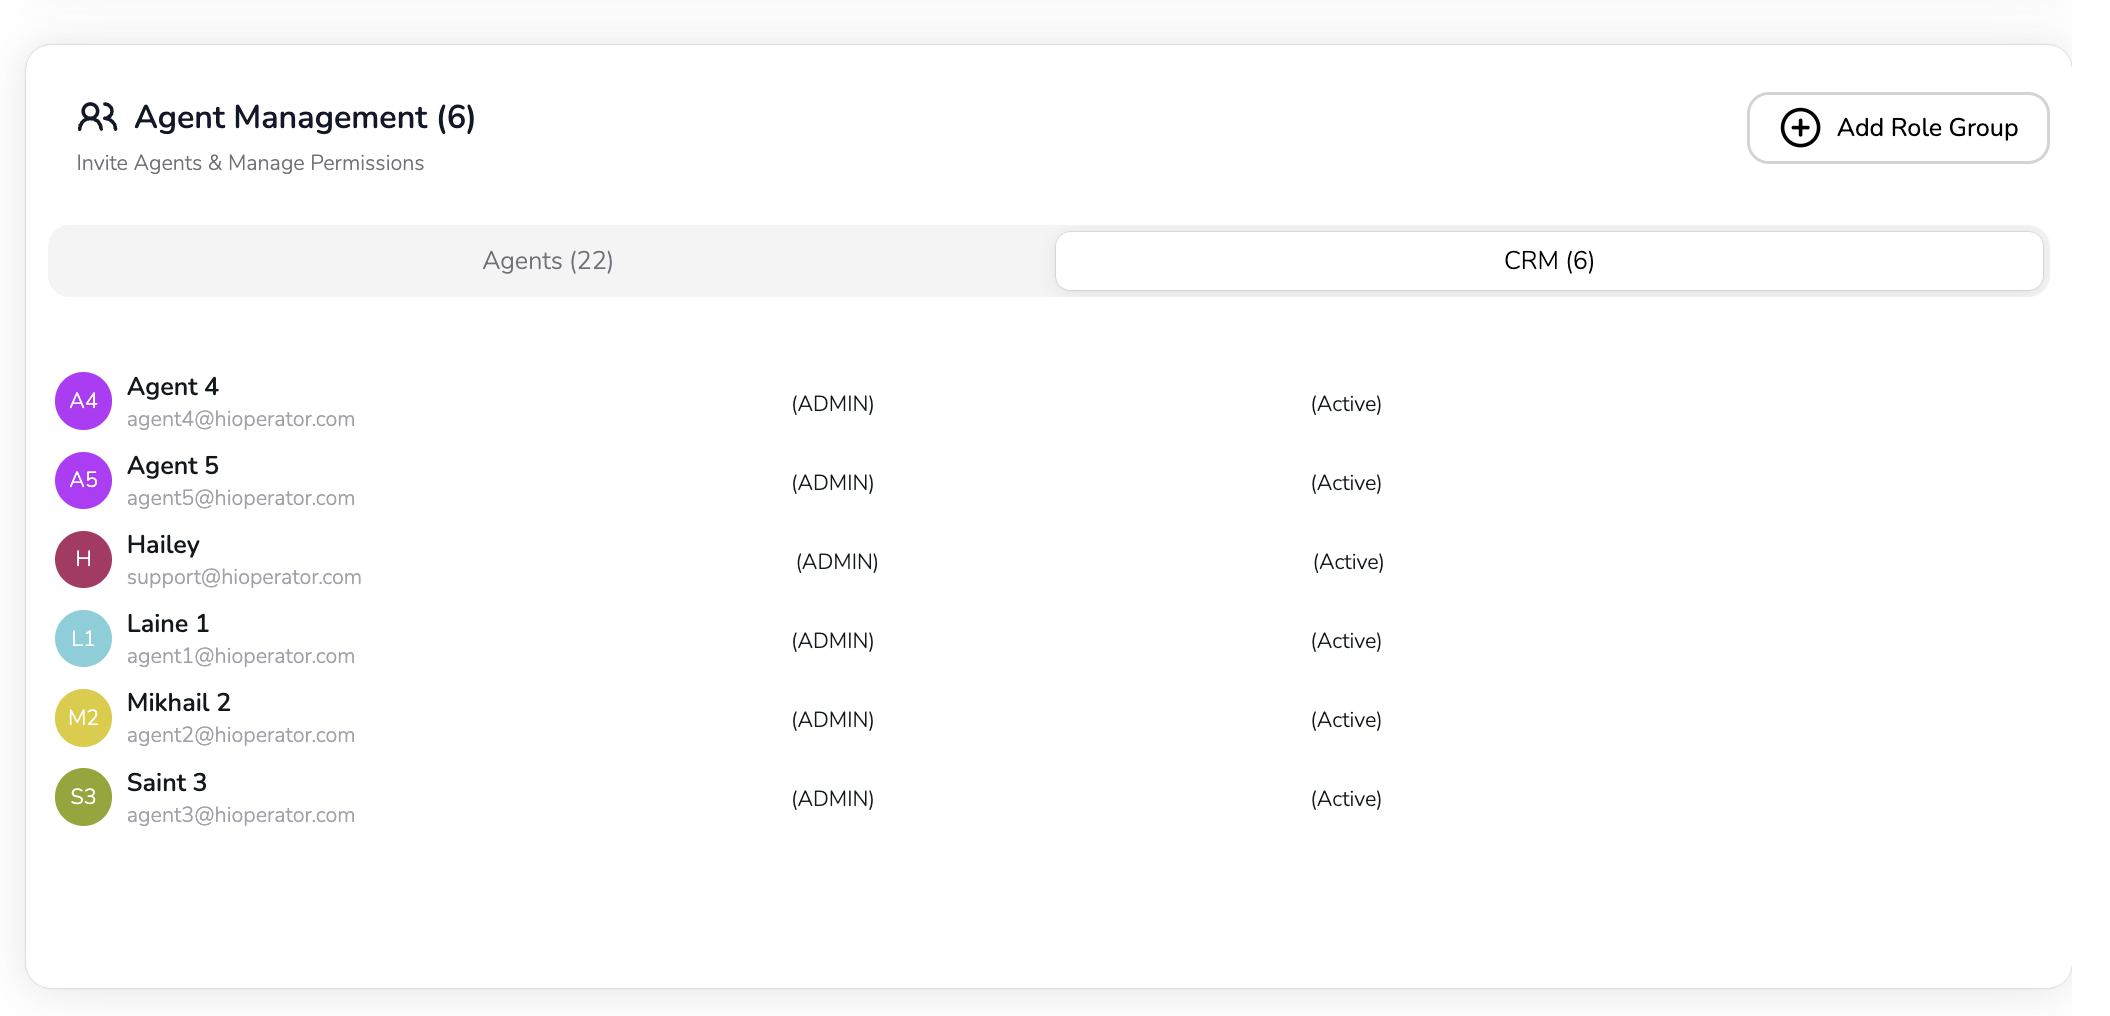2110x1016 pixels.
Task: Select the Saint 3 agent name
Action: click(x=167, y=782)
